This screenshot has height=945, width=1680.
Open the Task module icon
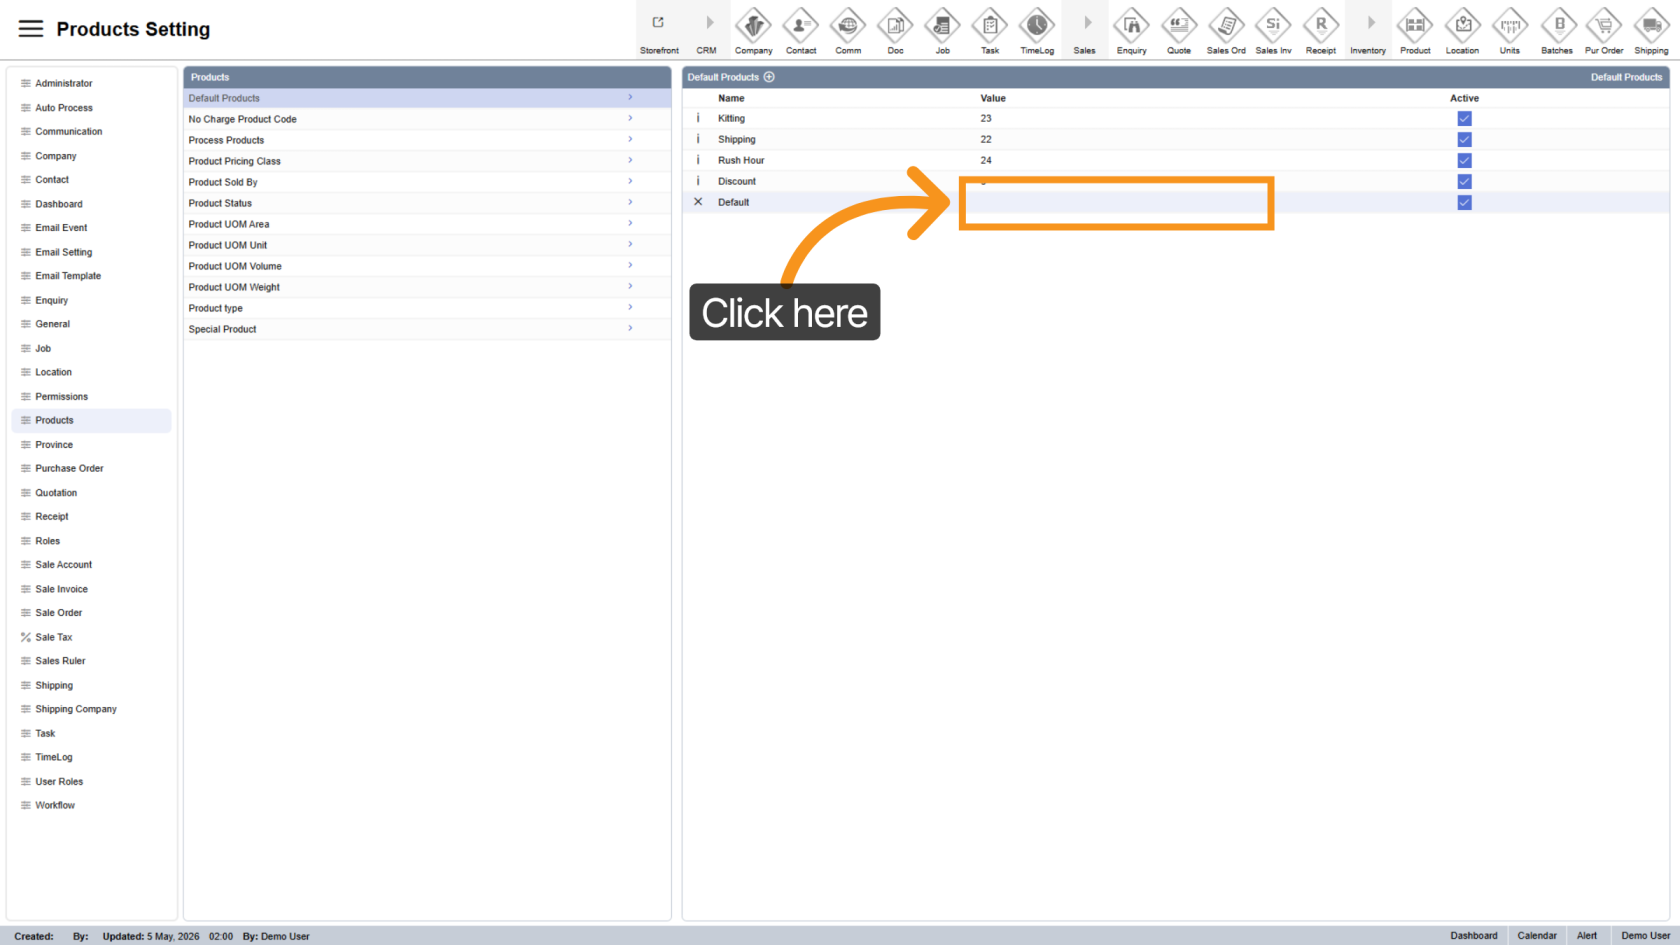[990, 25]
